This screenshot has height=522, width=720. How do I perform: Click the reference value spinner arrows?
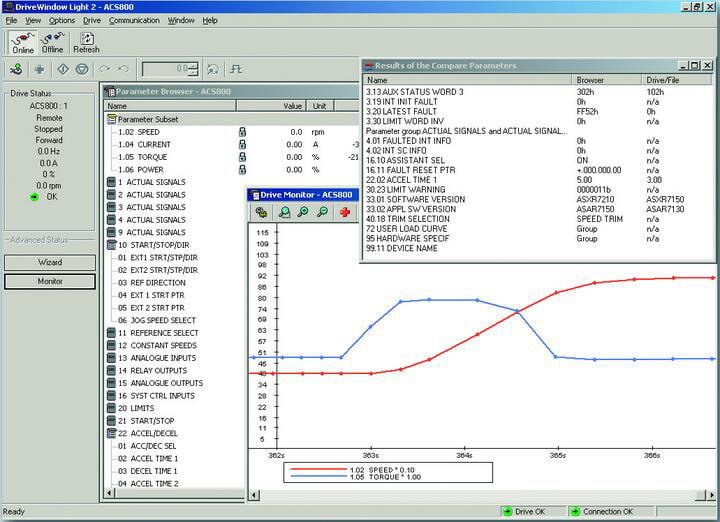click(194, 69)
